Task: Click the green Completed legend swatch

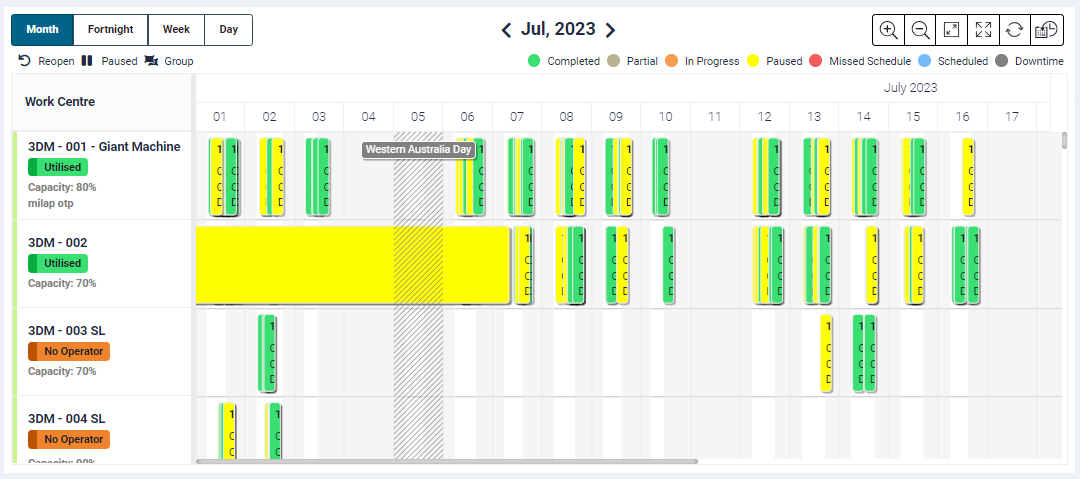Action: (x=534, y=61)
